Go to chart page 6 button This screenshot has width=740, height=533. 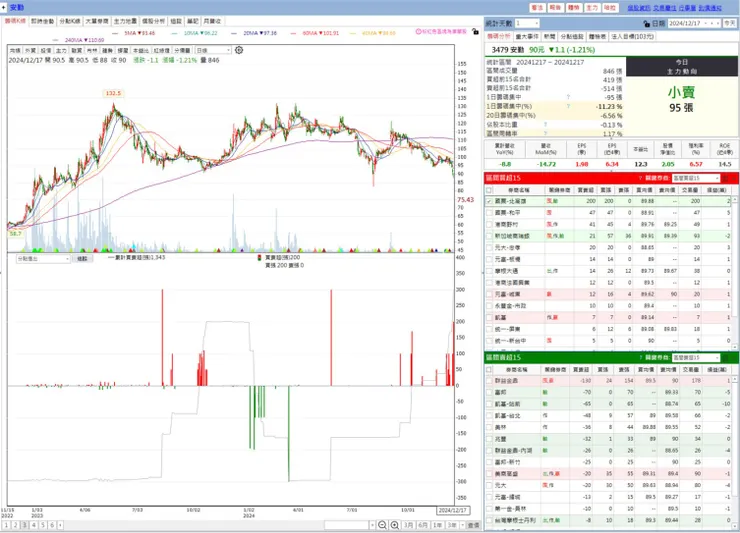point(52,525)
